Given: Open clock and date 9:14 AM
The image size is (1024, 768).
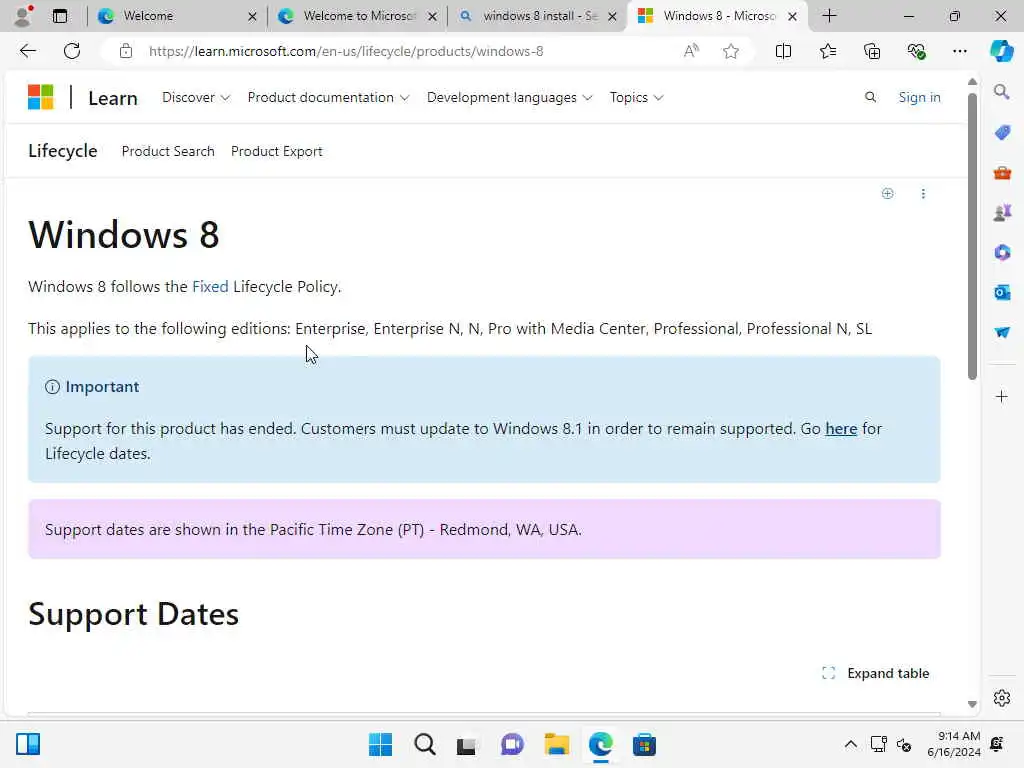Looking at the screenshot, I should click(x=953, y=744).
